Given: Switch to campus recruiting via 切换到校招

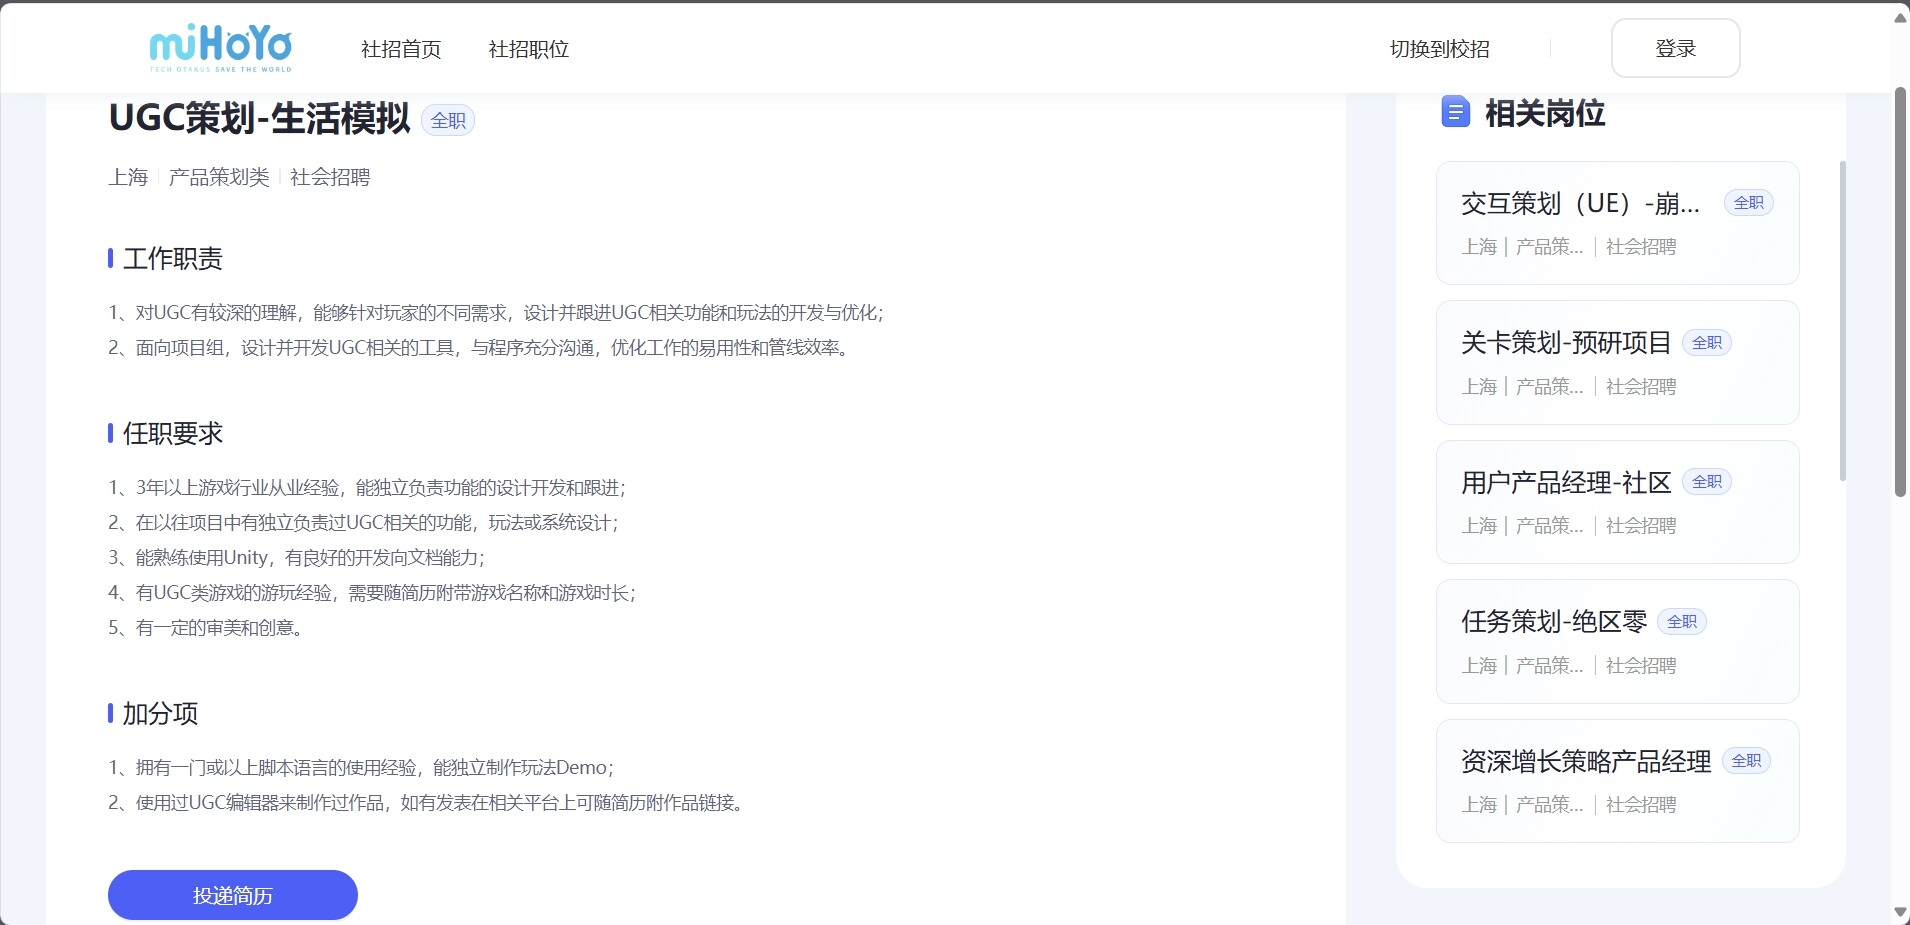Looking at the screenshot, I should 1439,49.
